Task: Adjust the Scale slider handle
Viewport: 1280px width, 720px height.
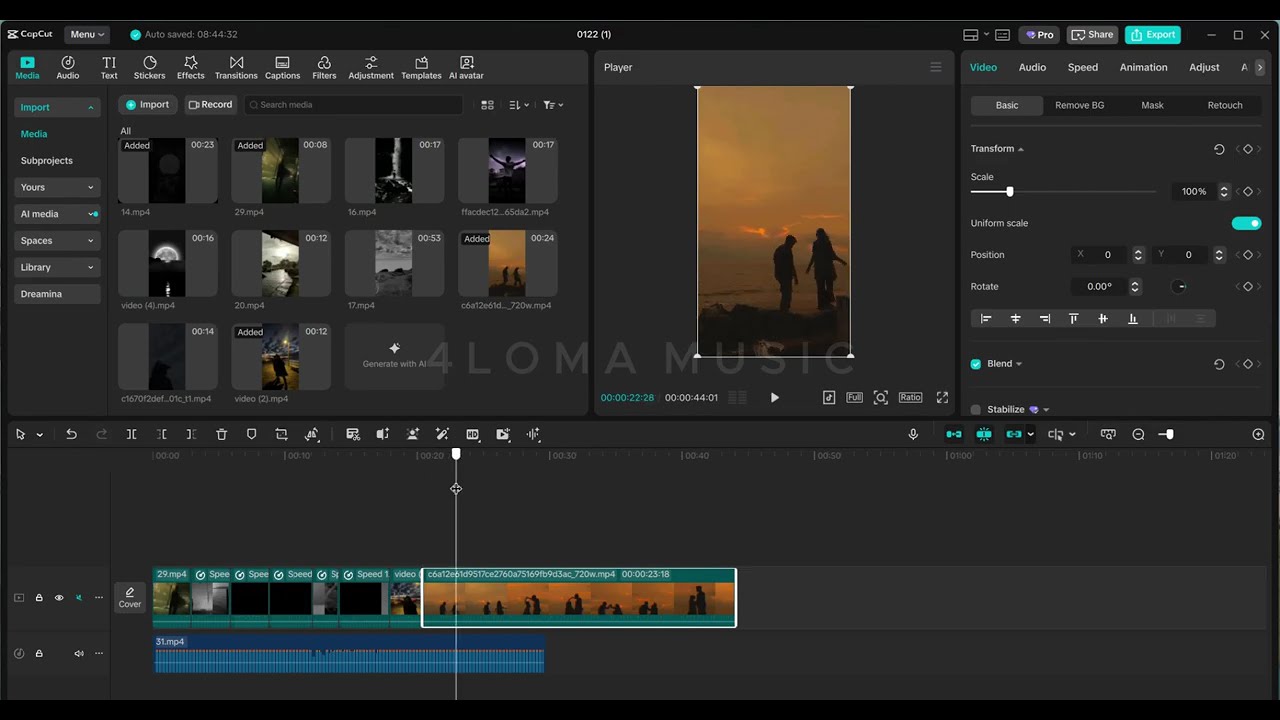Action: [x=1010, y=191]
